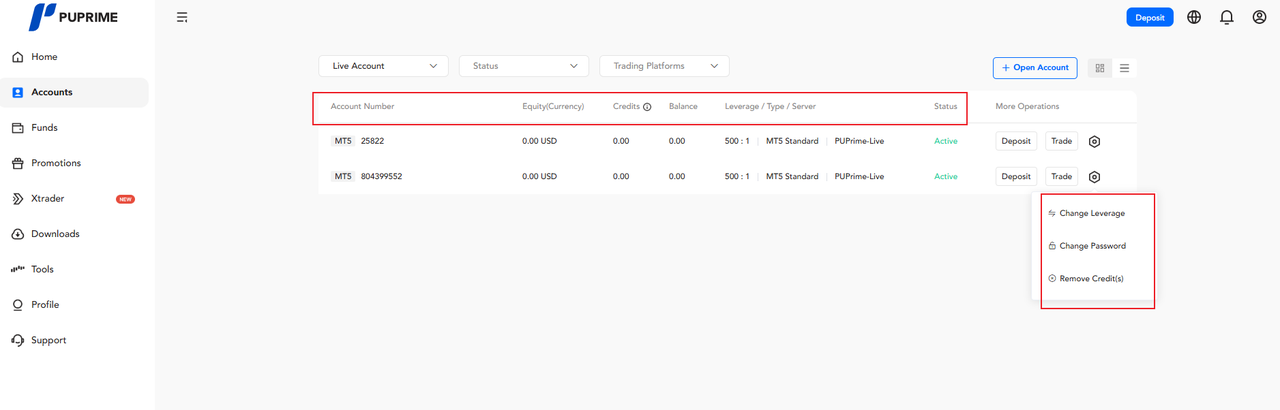The image size is (1280, 410).
Task: Open the Trading Platforms dropdown
Action: click(x=664, y=66)
